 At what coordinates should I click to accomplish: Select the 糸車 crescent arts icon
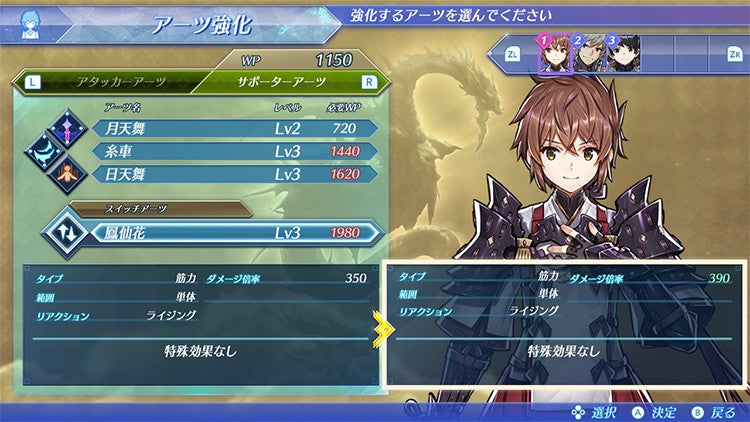(44, 152)
